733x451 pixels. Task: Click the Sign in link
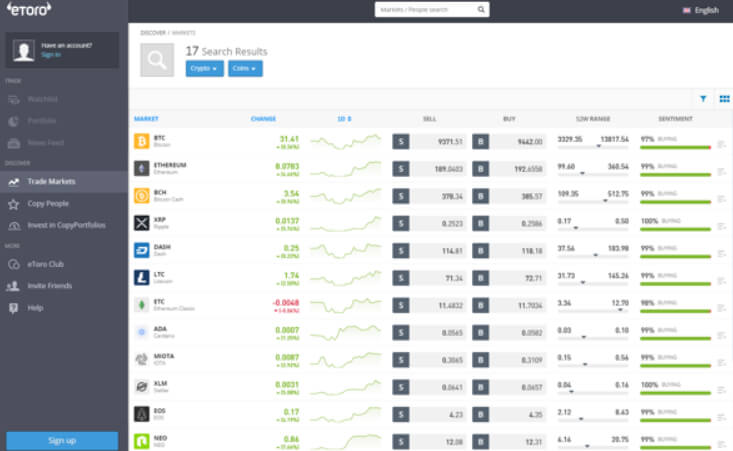[x=51, y=55]
